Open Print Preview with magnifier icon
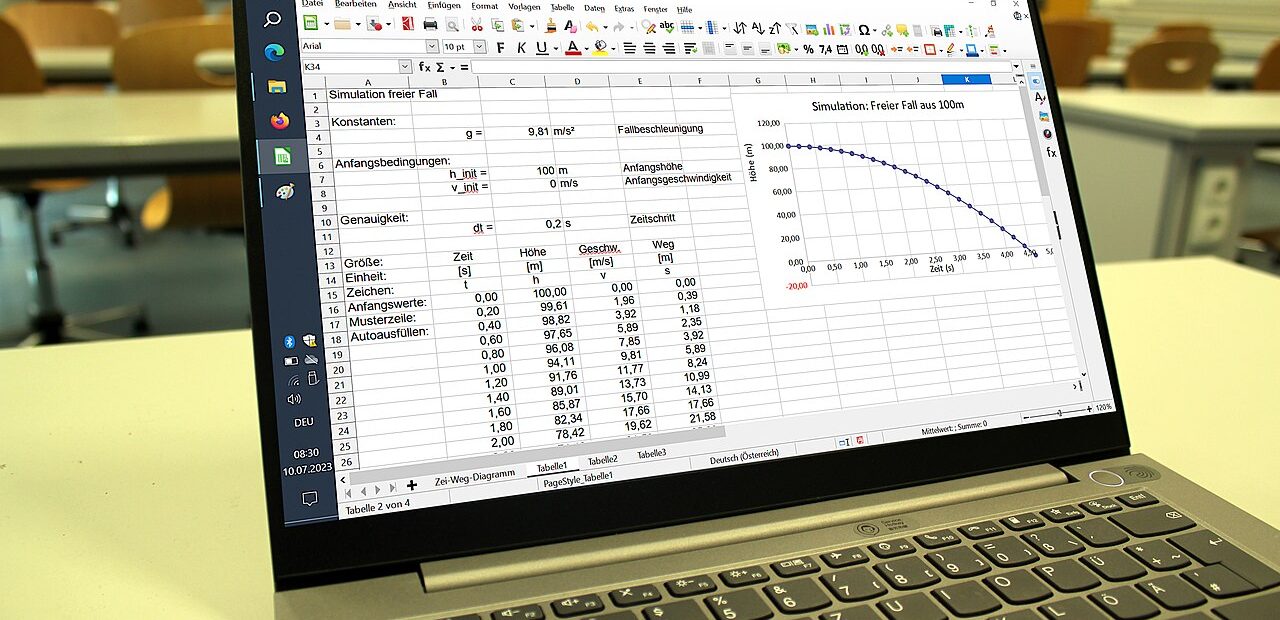Viewport: 1280px width, 620px height. [452, 25]
